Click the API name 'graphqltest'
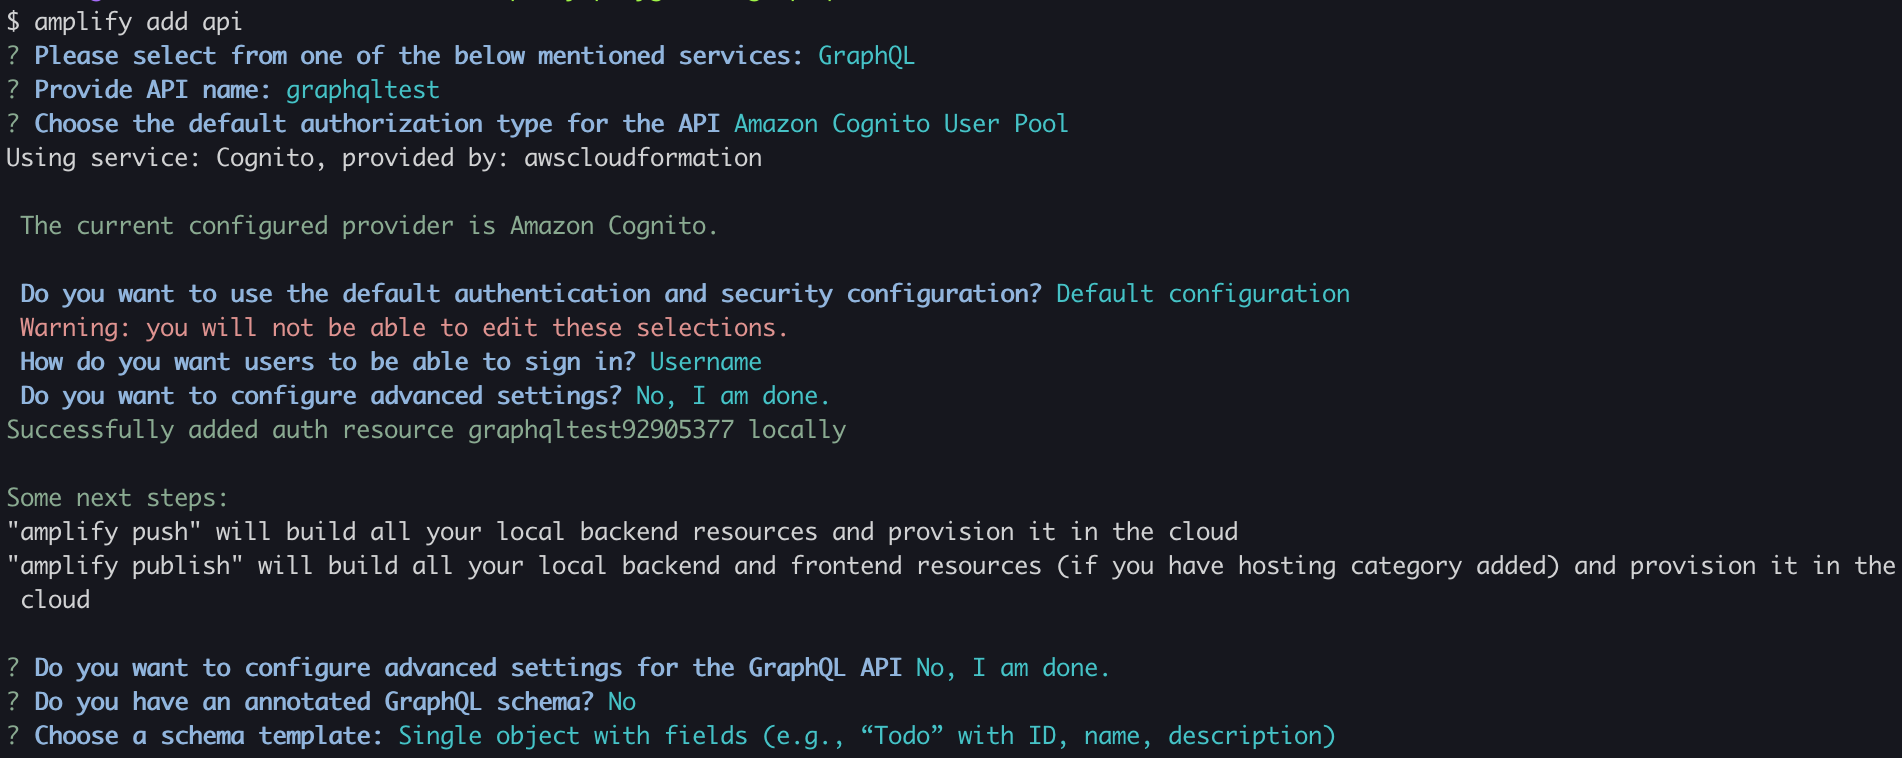Image resolution: width=1902 pixels, height=758 pixels. pos(362,90)
